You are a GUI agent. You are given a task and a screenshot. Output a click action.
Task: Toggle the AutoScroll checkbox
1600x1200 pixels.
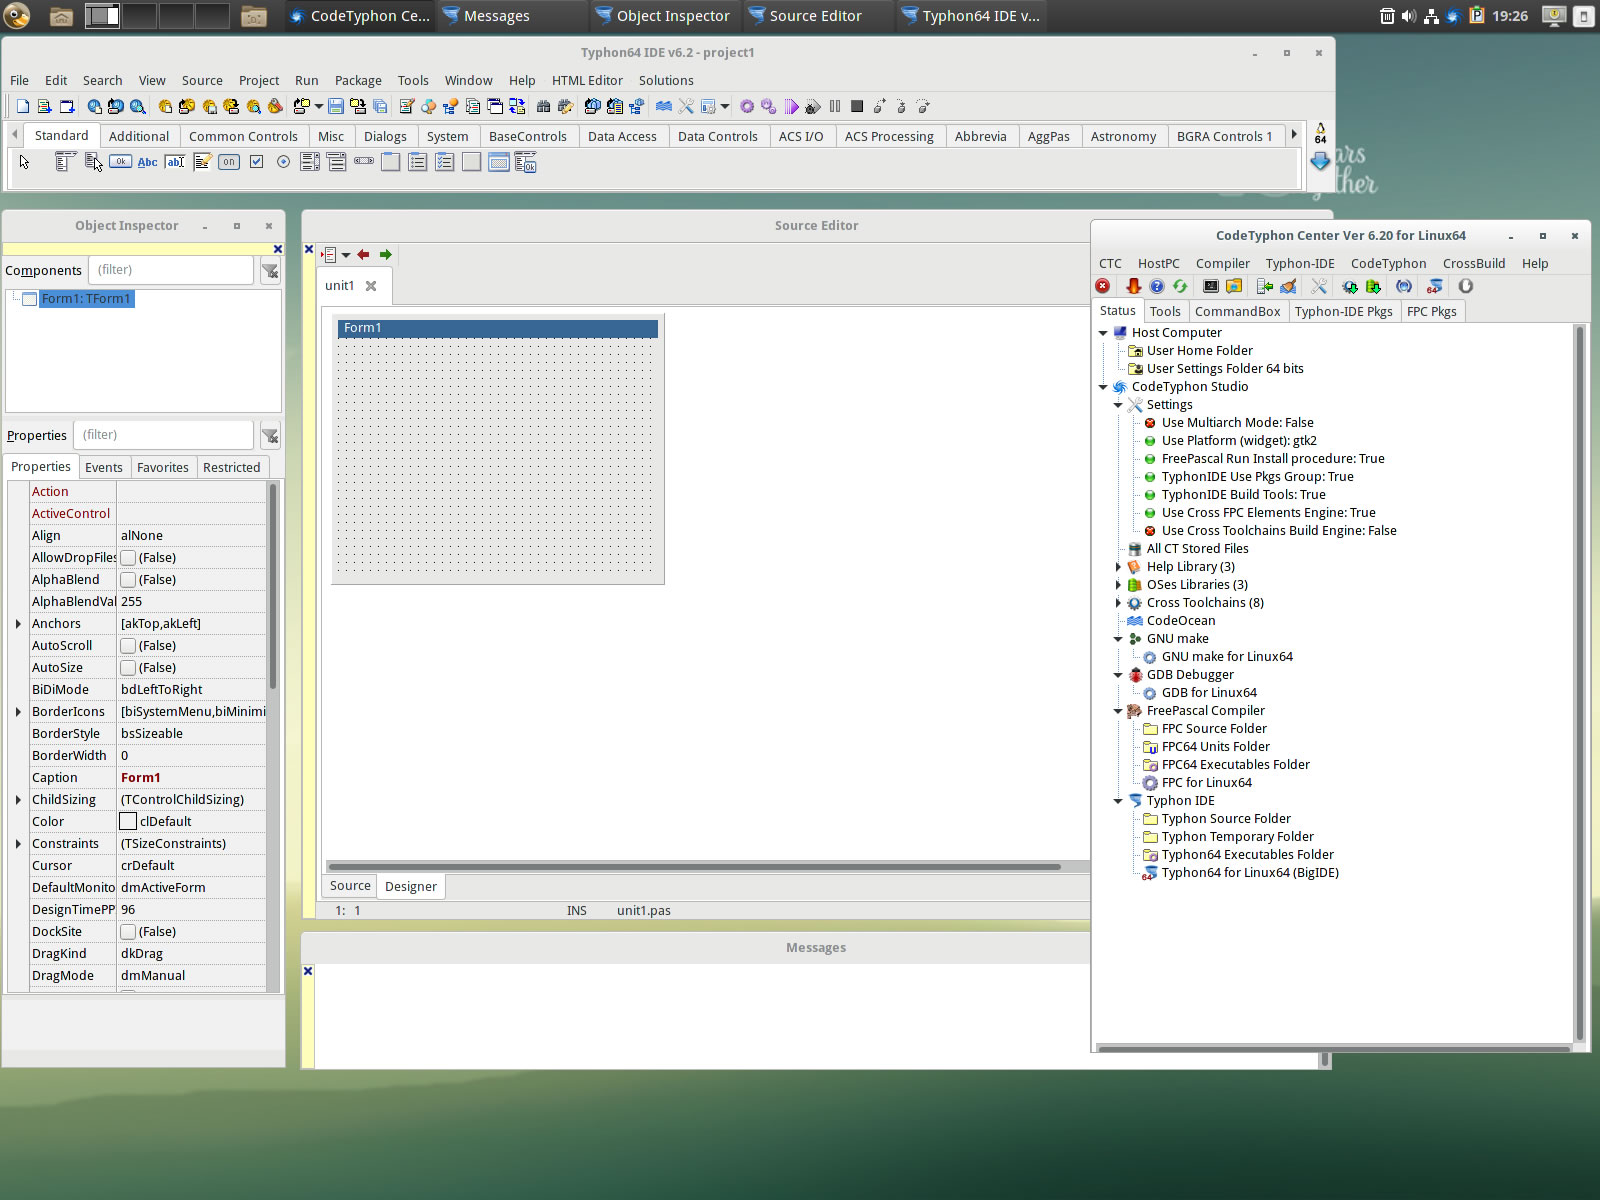click(128, 646)
